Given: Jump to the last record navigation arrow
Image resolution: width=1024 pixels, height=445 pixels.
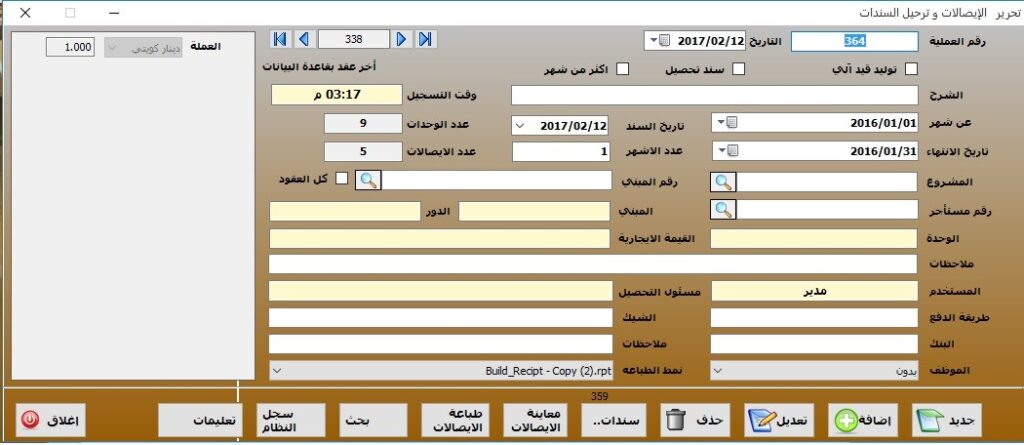Looking at the screenshot, I should tap(426, 39).
